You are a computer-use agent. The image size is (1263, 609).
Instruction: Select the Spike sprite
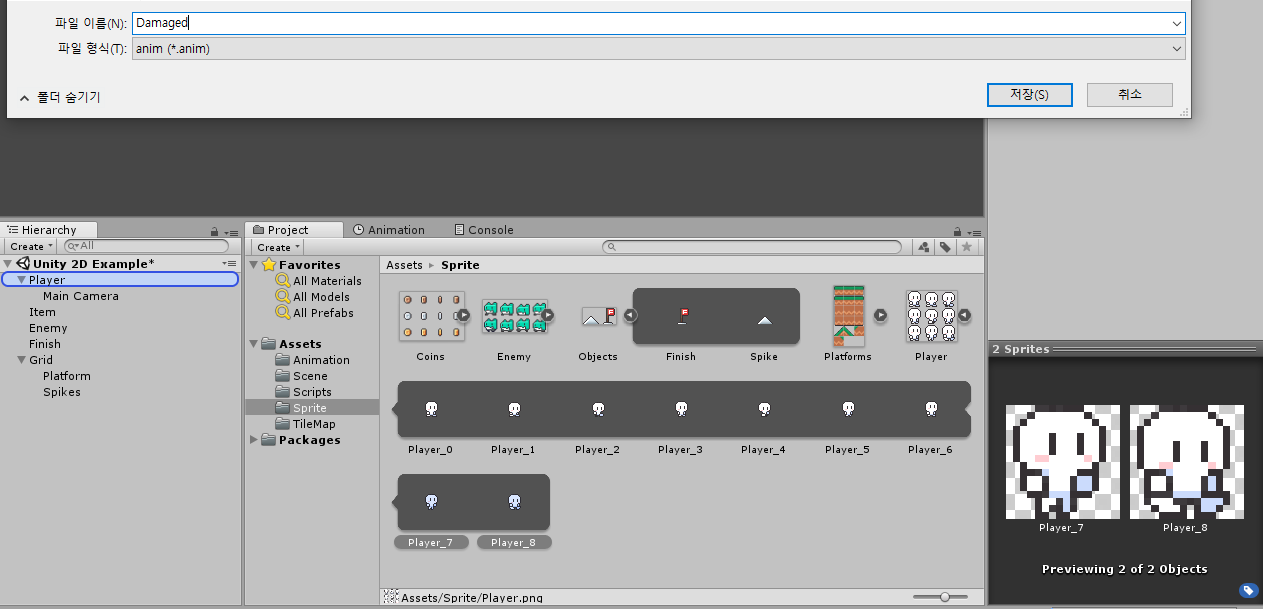point(764,320)
